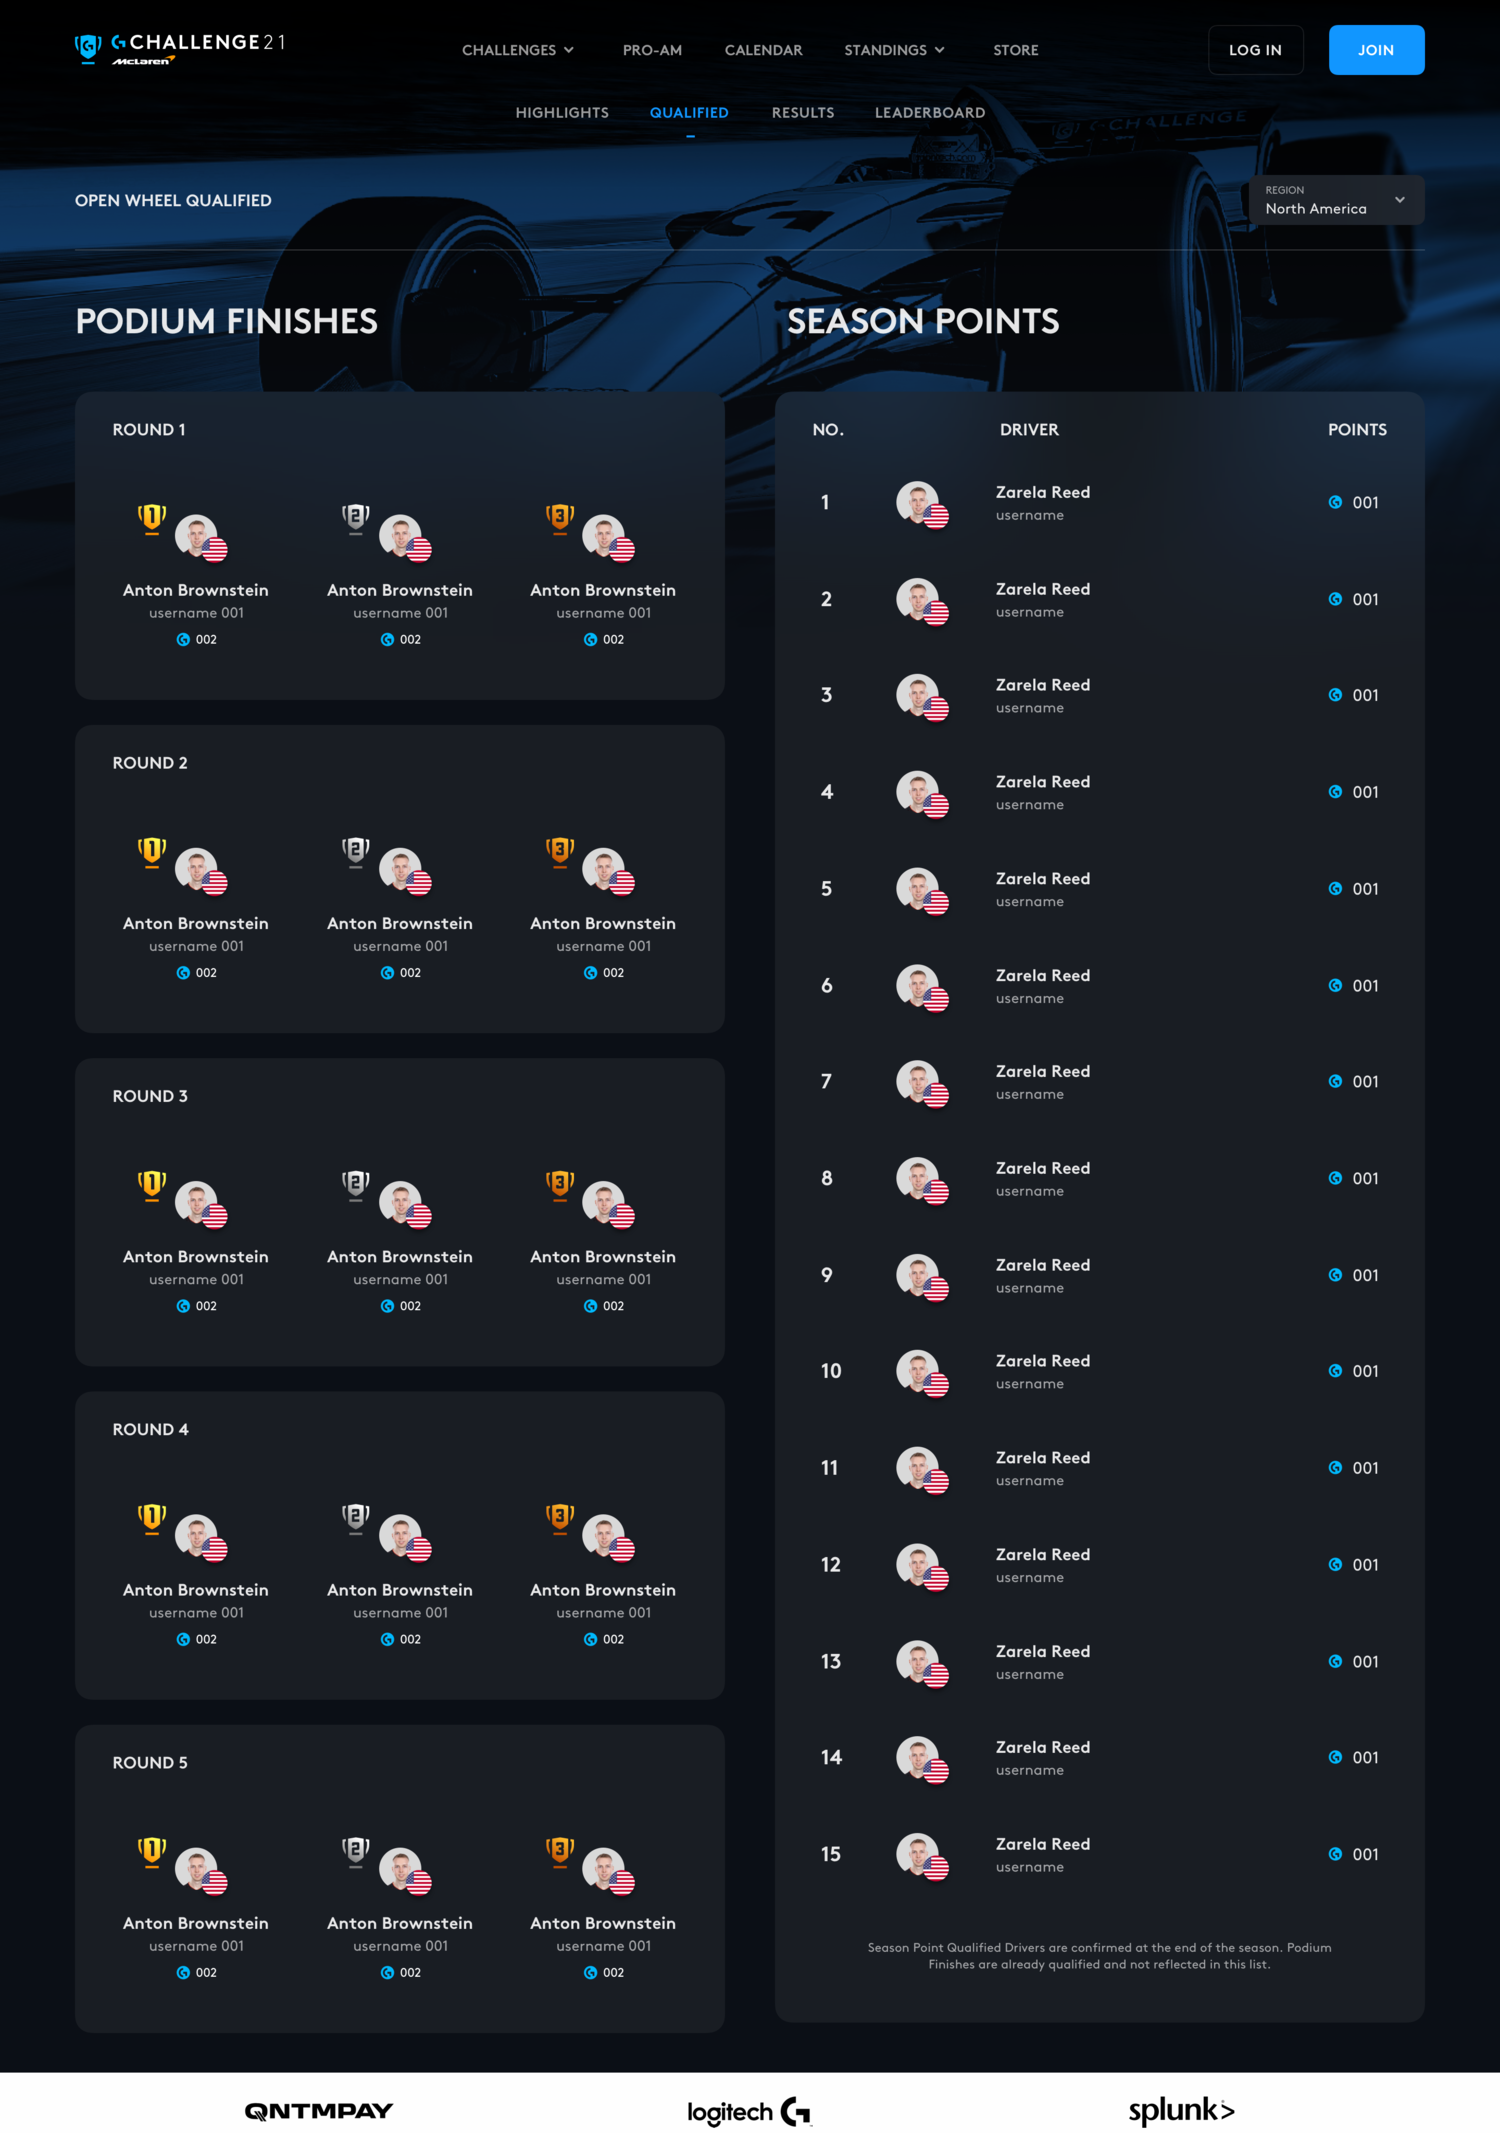Click the points icon for driver number 1
This screenshot has height=2133, width=1500.
(x=1335, y=502)
